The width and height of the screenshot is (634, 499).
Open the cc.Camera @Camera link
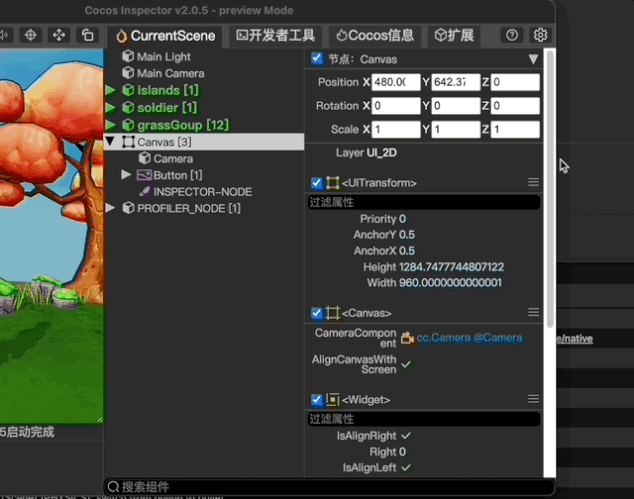pyautogui.click(x=469, y=338)
